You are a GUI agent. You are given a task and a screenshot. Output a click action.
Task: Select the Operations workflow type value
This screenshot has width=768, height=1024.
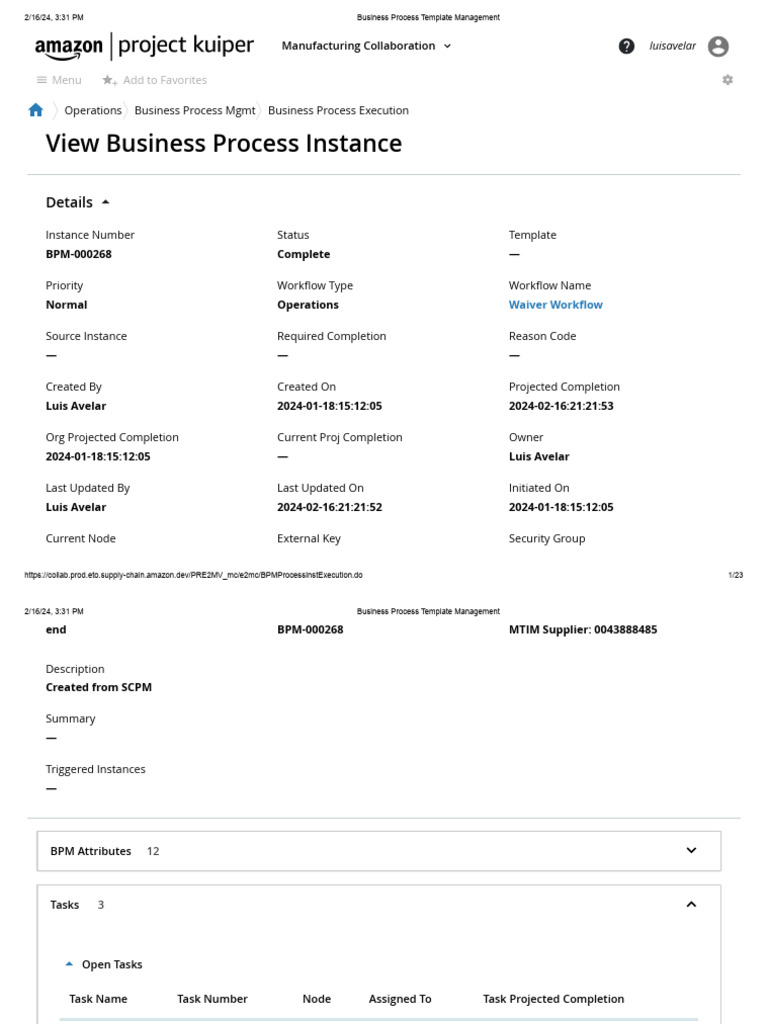pyautogui.click(x=308, y=304)
